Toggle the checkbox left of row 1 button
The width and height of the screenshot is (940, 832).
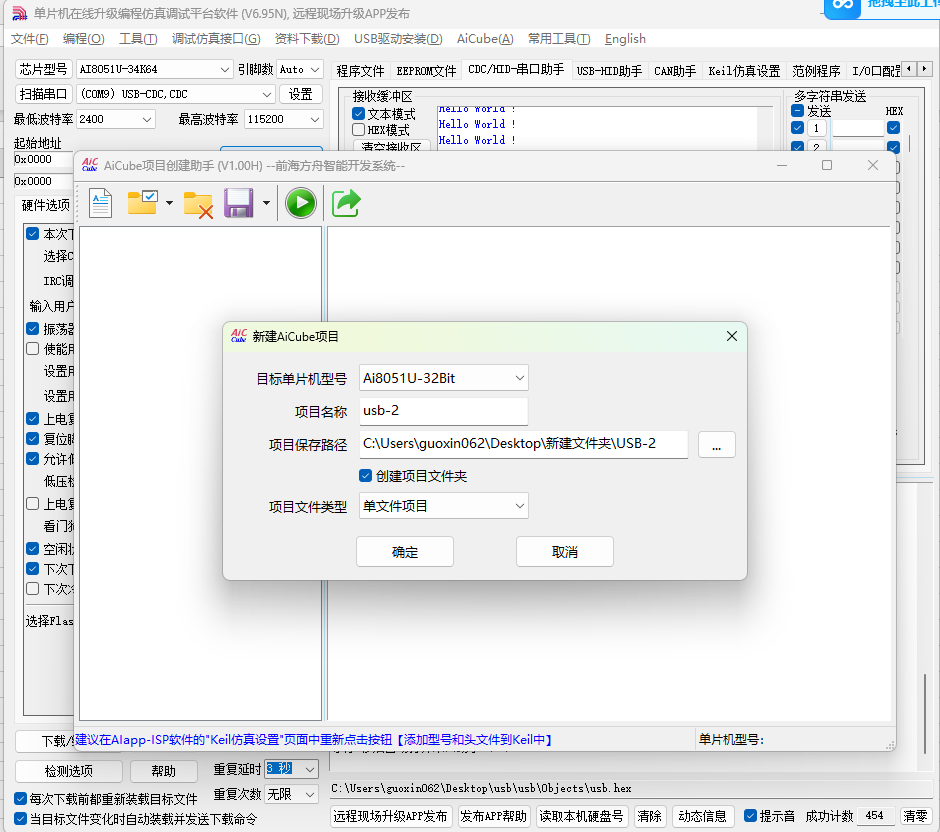(797, 128)
